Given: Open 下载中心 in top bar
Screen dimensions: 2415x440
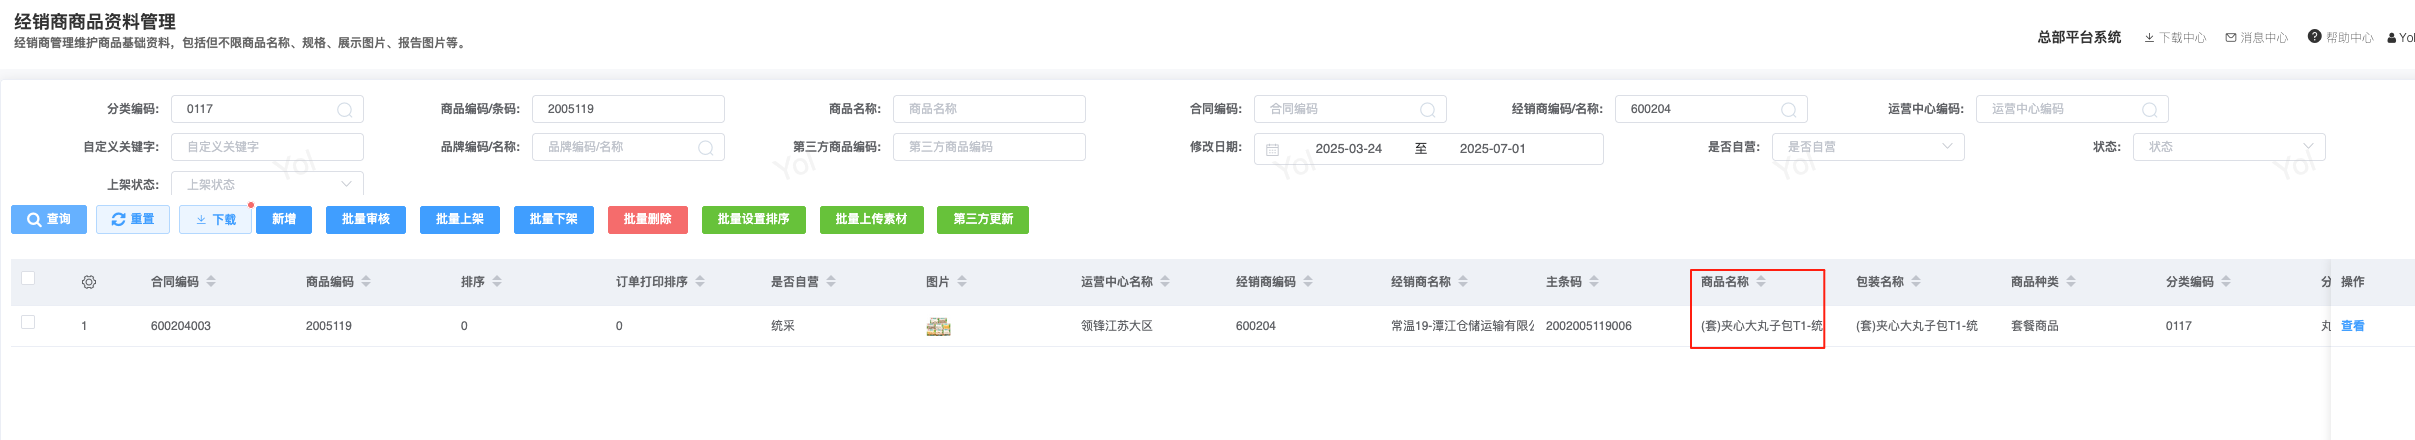Looking at the screenshot, I should [2175, 38].
